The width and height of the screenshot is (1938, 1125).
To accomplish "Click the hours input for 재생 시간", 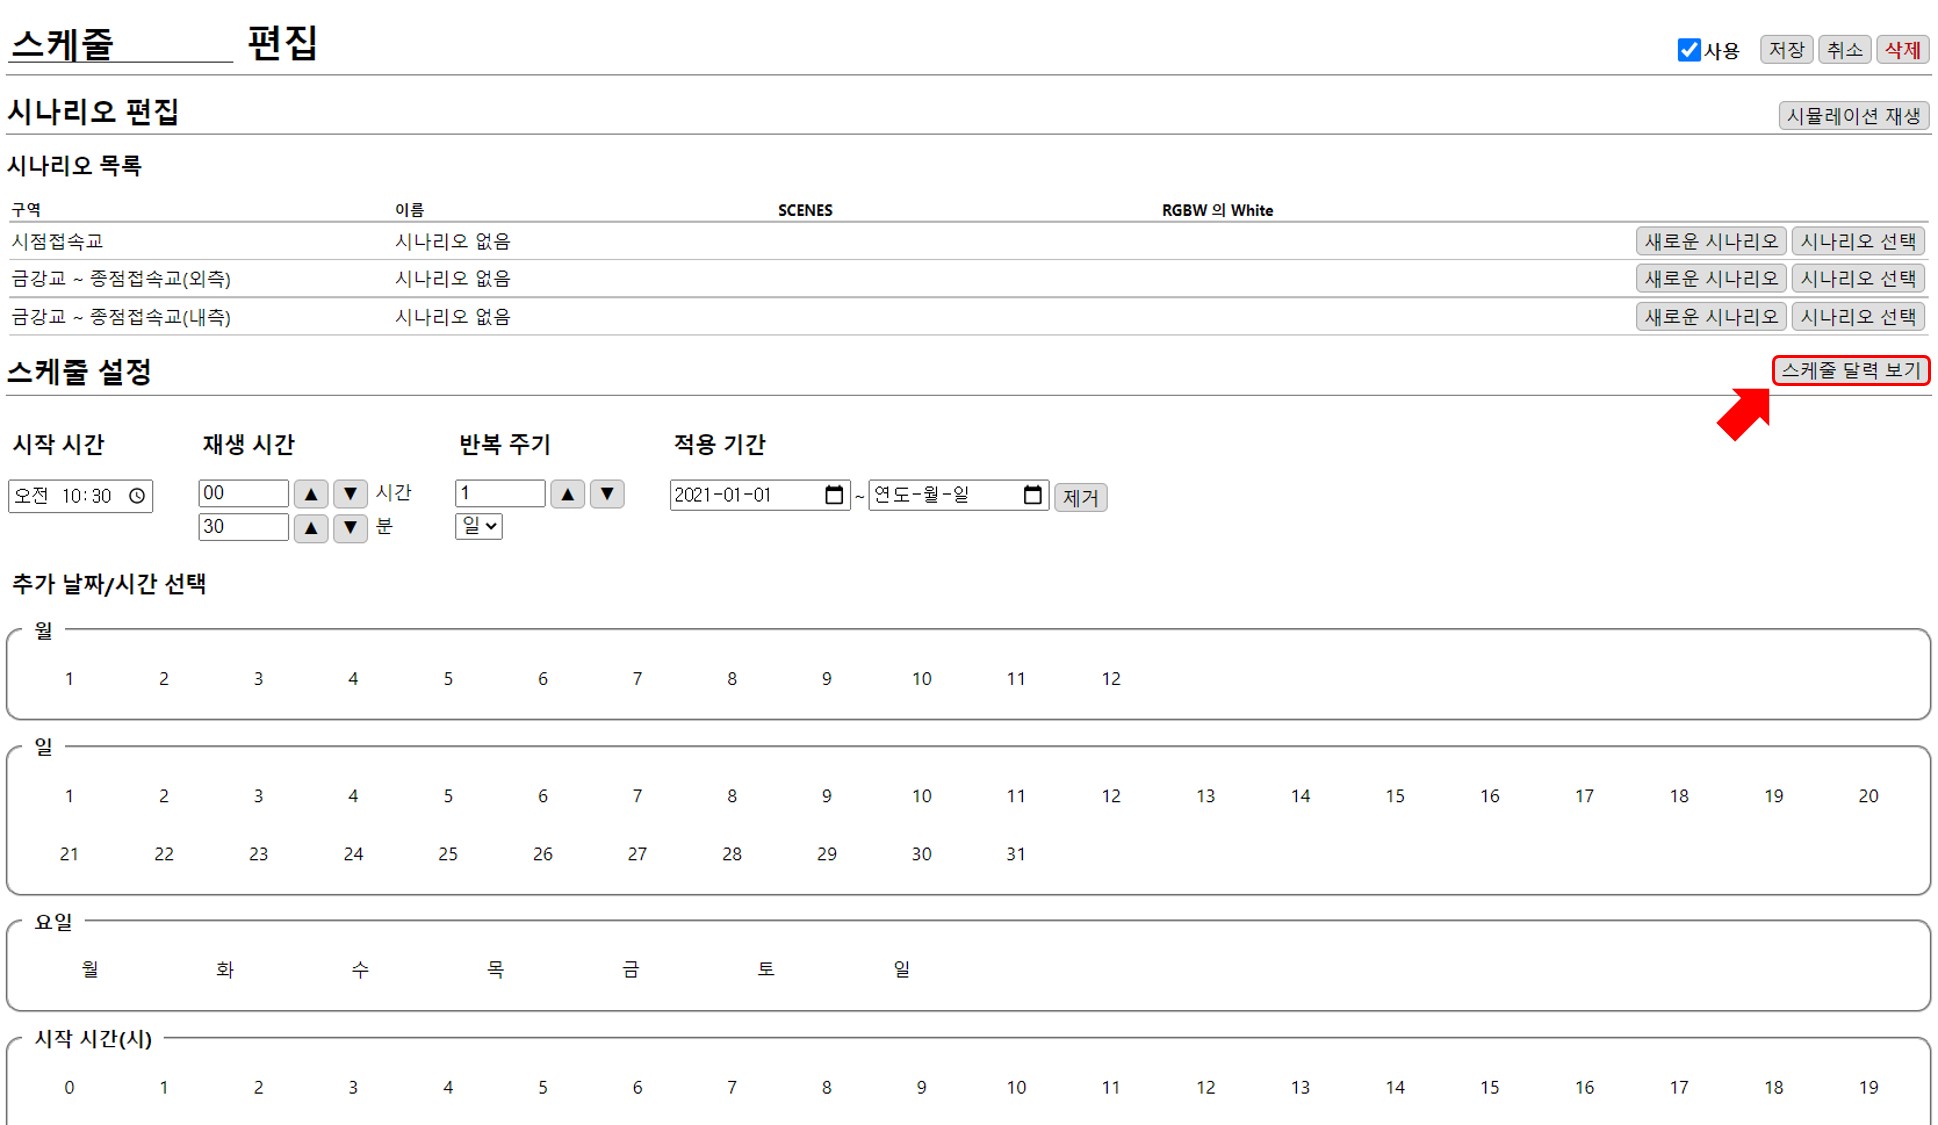I will click(243, 493).
